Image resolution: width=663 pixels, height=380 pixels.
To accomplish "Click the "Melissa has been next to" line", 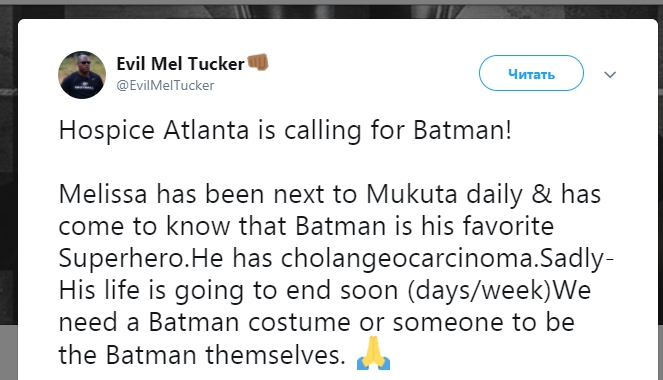I will 330,194.
